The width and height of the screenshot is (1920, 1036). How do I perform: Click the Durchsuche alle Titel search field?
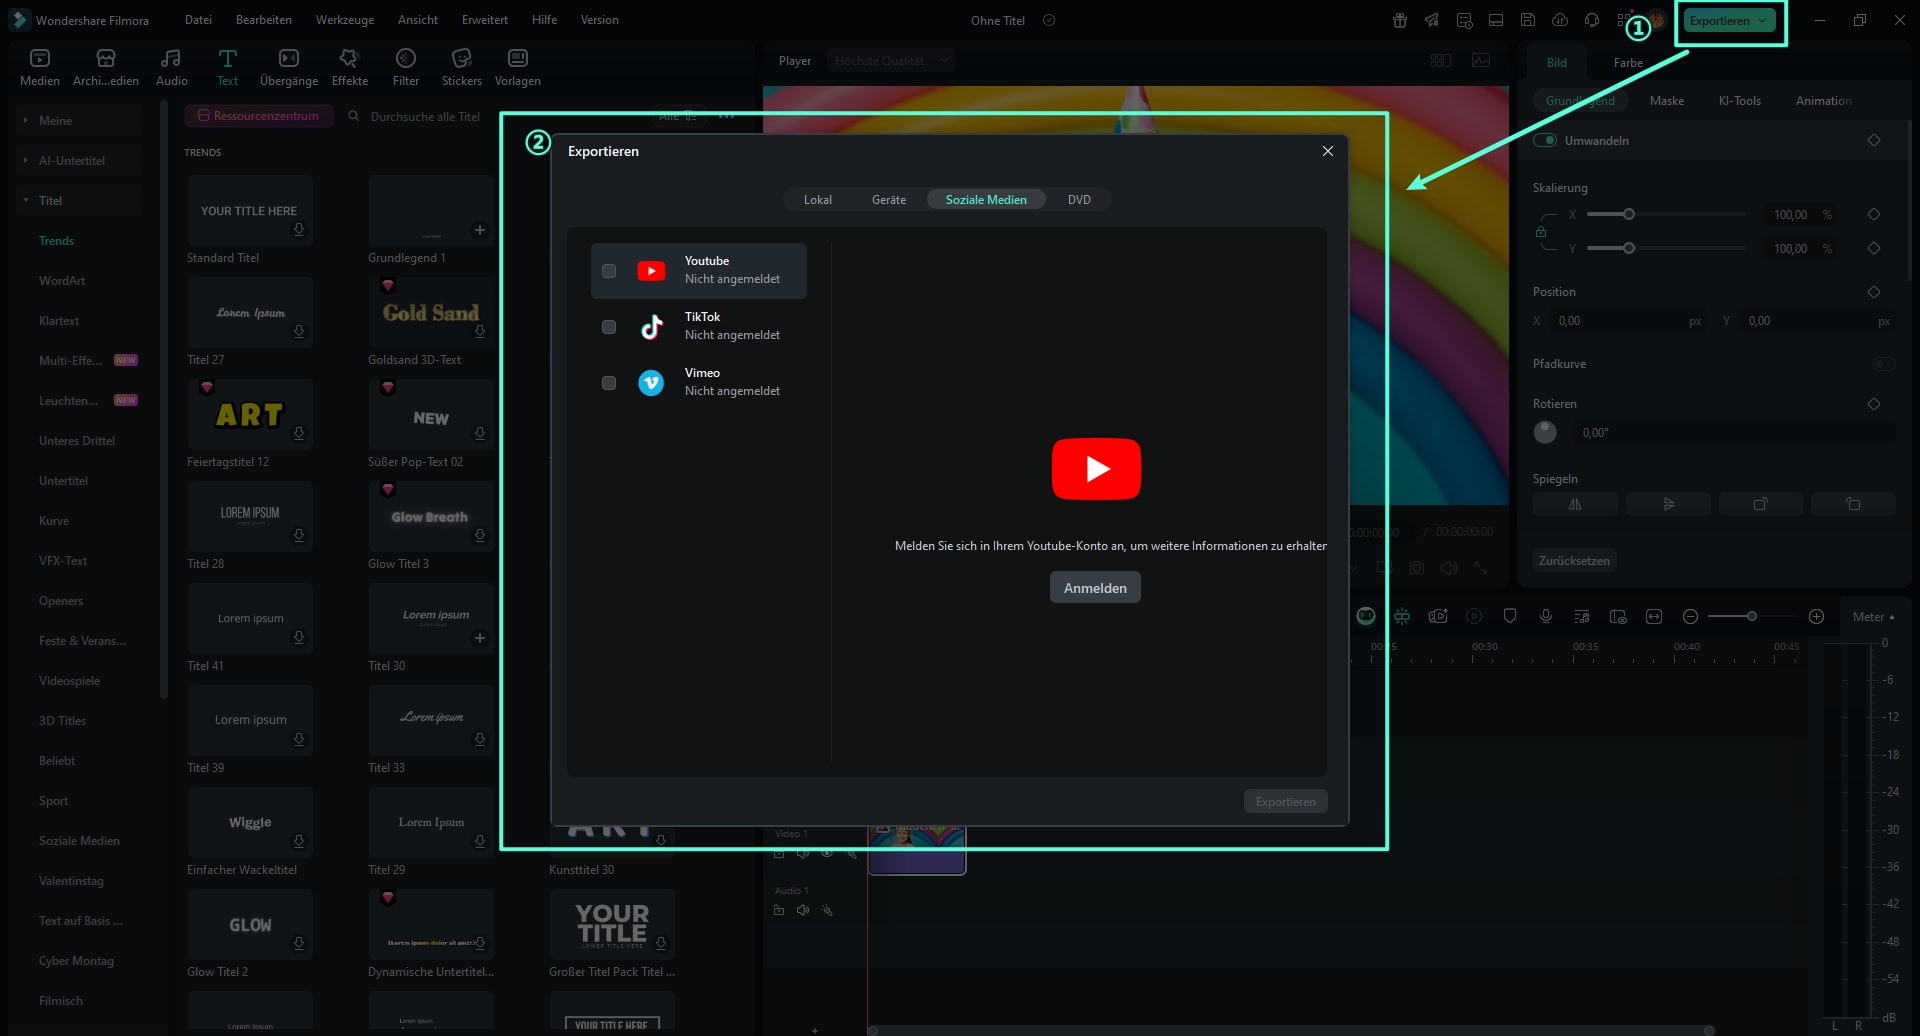click(426, 117)
